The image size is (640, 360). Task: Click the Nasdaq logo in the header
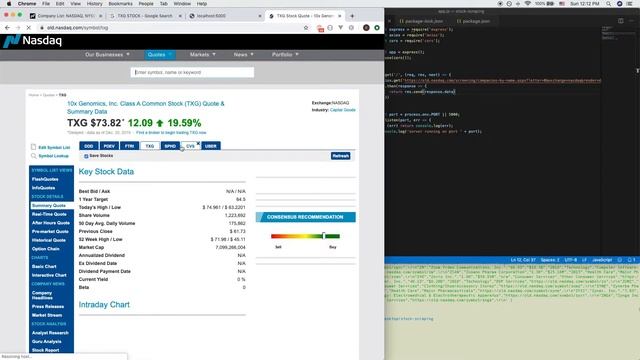33,41
